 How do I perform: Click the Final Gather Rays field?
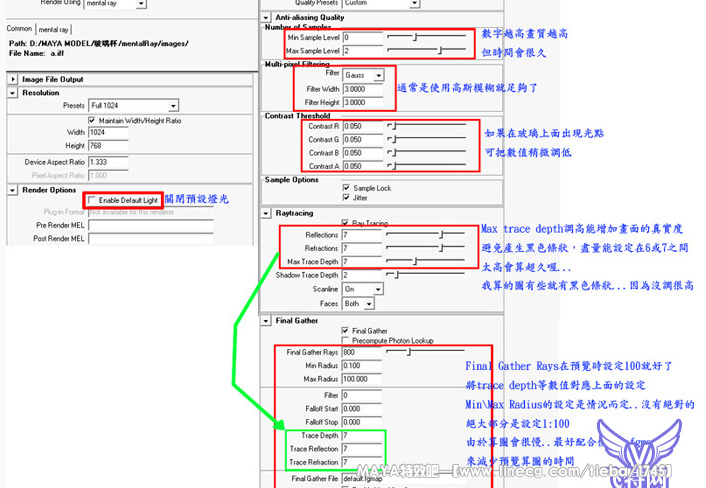coord(362,352)
